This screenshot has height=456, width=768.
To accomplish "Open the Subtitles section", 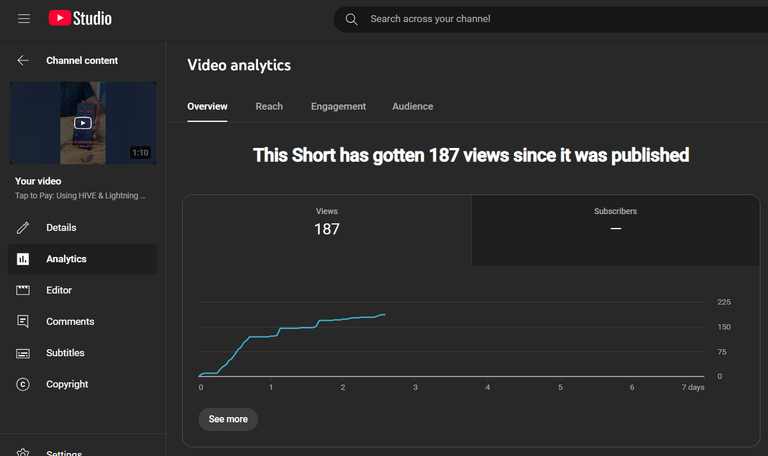I will (83, 353).
